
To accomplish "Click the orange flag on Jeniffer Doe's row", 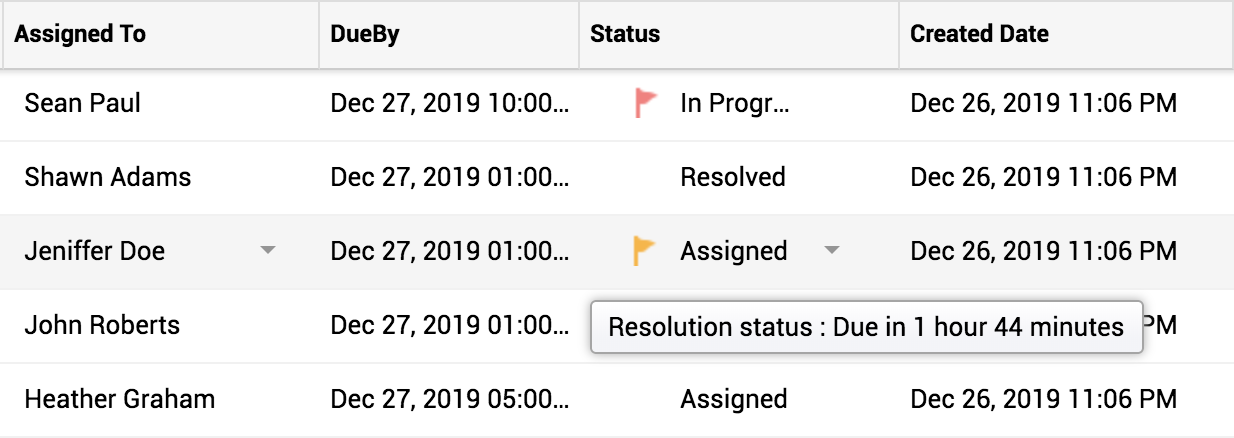I will (646, 251).
